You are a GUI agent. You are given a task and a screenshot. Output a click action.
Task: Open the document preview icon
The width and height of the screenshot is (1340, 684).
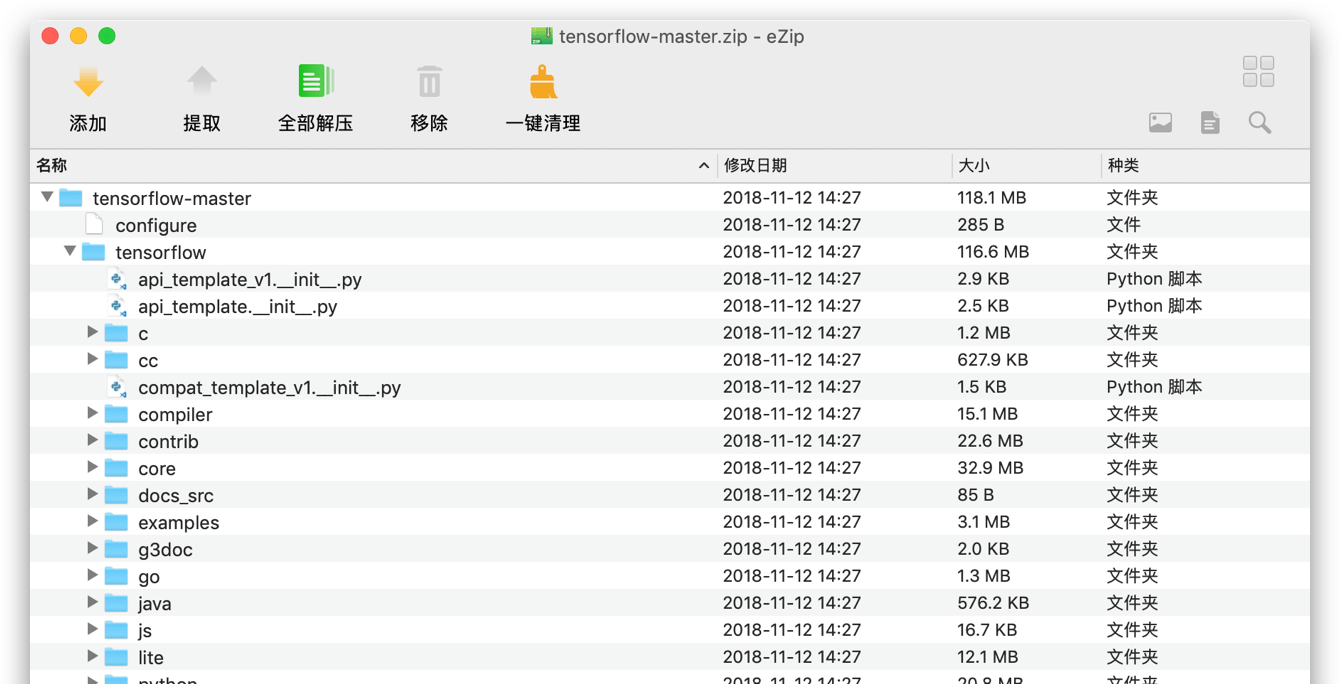click(x=1210, y=123)
